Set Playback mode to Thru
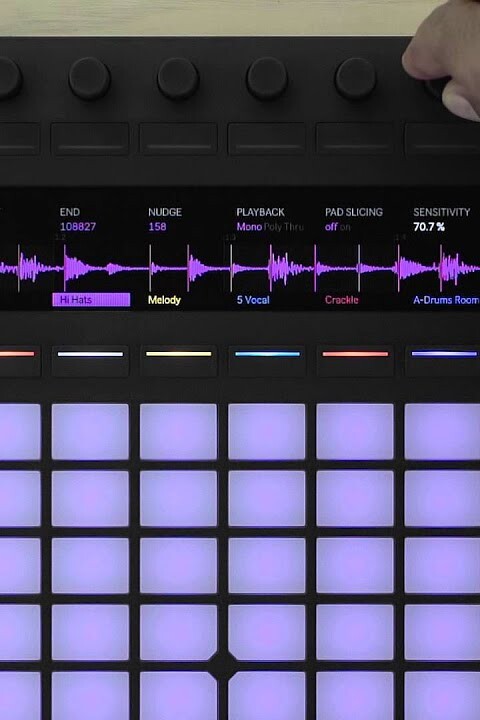 (294, 226)
